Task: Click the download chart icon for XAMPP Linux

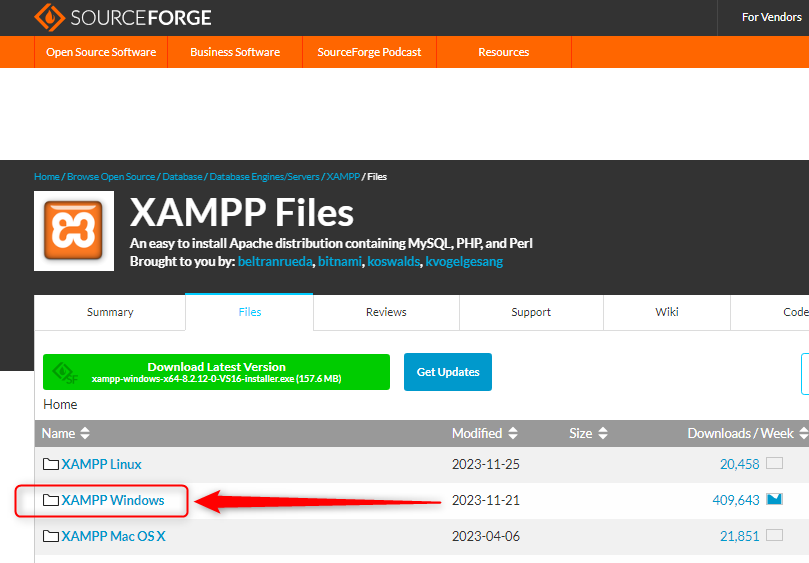Action: [x=774, y=463]
